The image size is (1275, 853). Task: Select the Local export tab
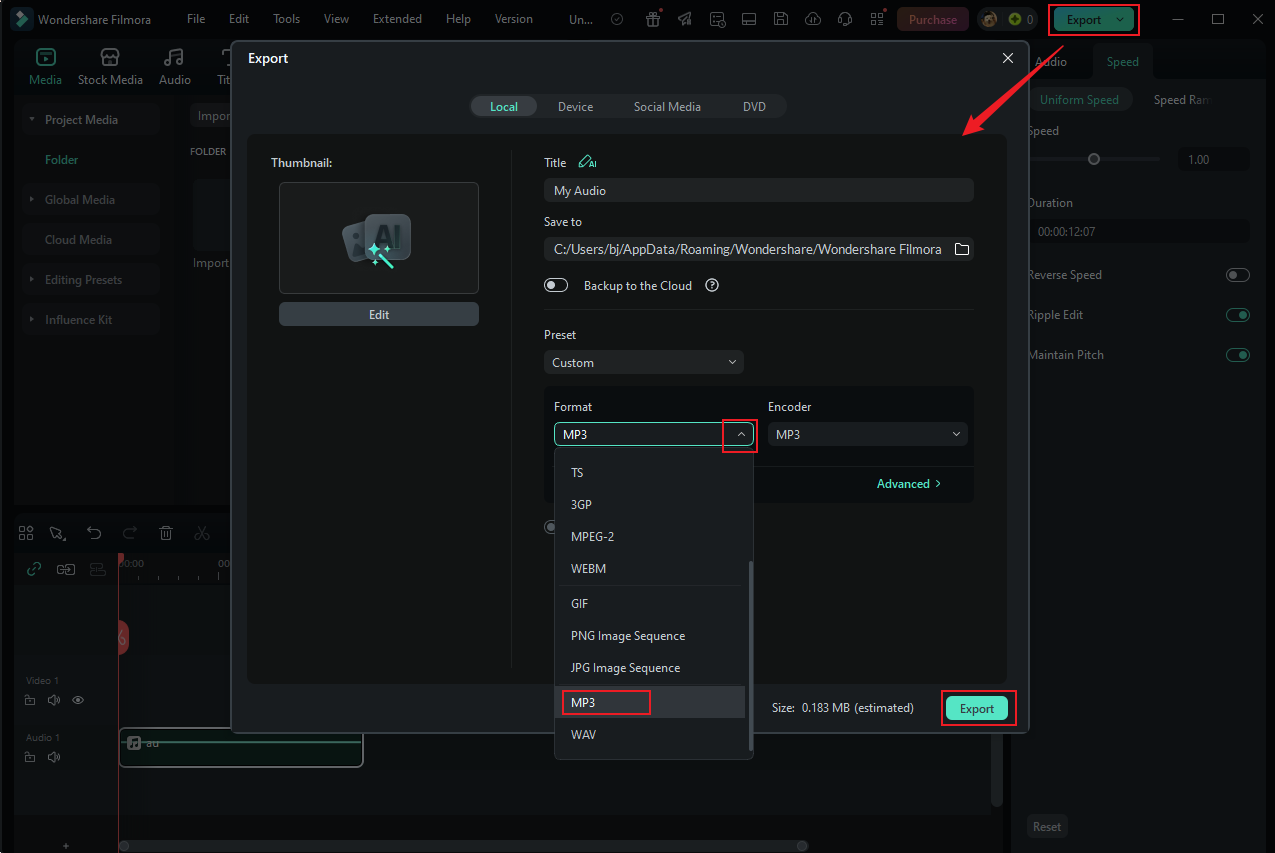coord(504,106)
